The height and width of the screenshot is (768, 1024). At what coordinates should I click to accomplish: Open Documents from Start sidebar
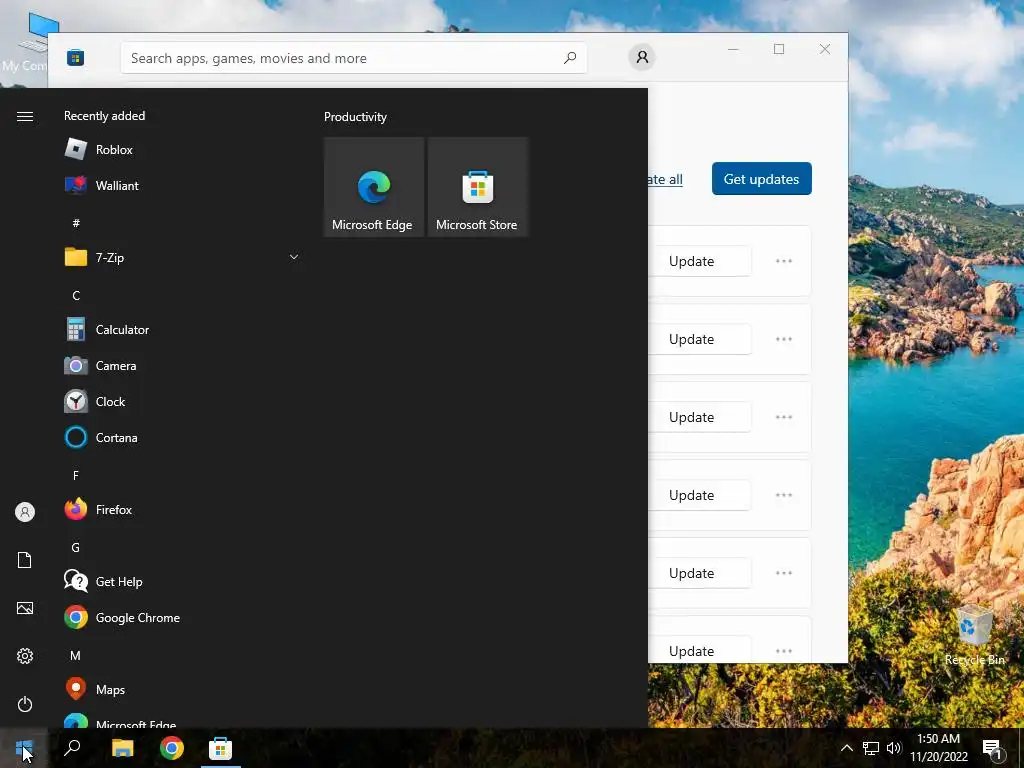coord(25,560)
